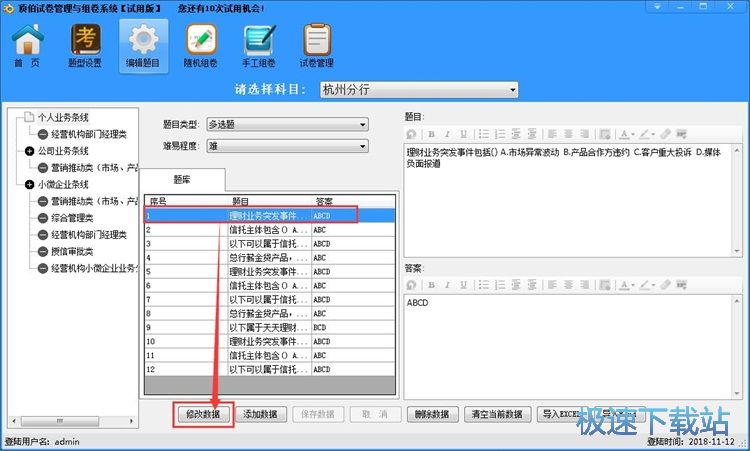This screenshot has width=750, height=451.
Task: Click tree panel horizontal scrollbar left arrow
Action: tap(14, 421)
